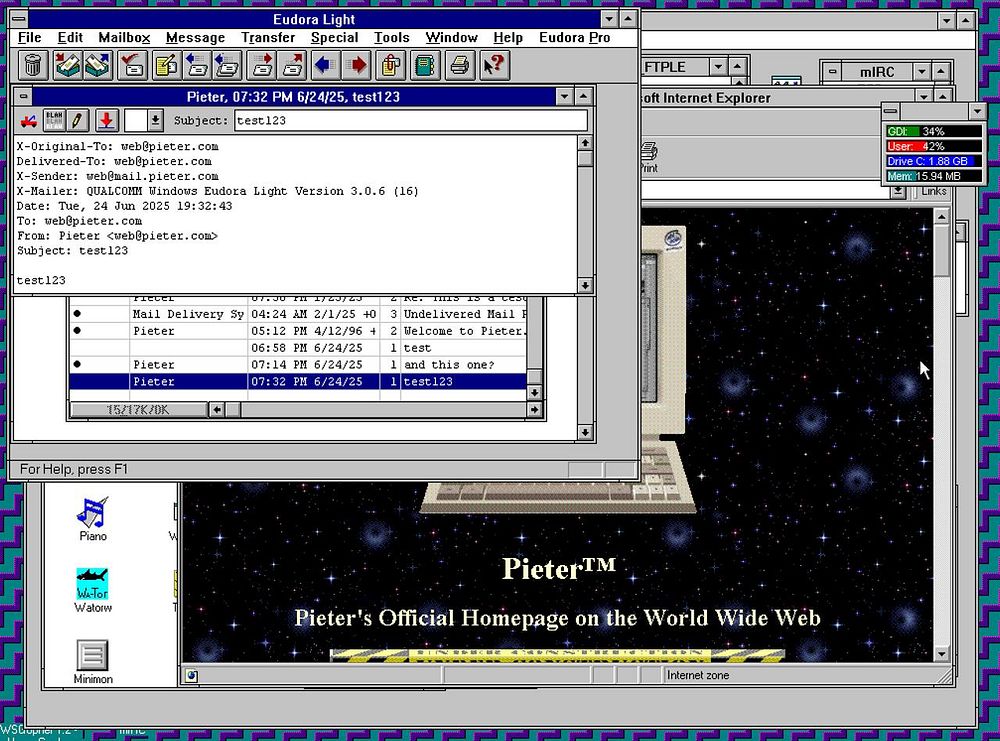Click the Reply to All icon
The height and width of the screenshot is (741, 1000).
228,65
